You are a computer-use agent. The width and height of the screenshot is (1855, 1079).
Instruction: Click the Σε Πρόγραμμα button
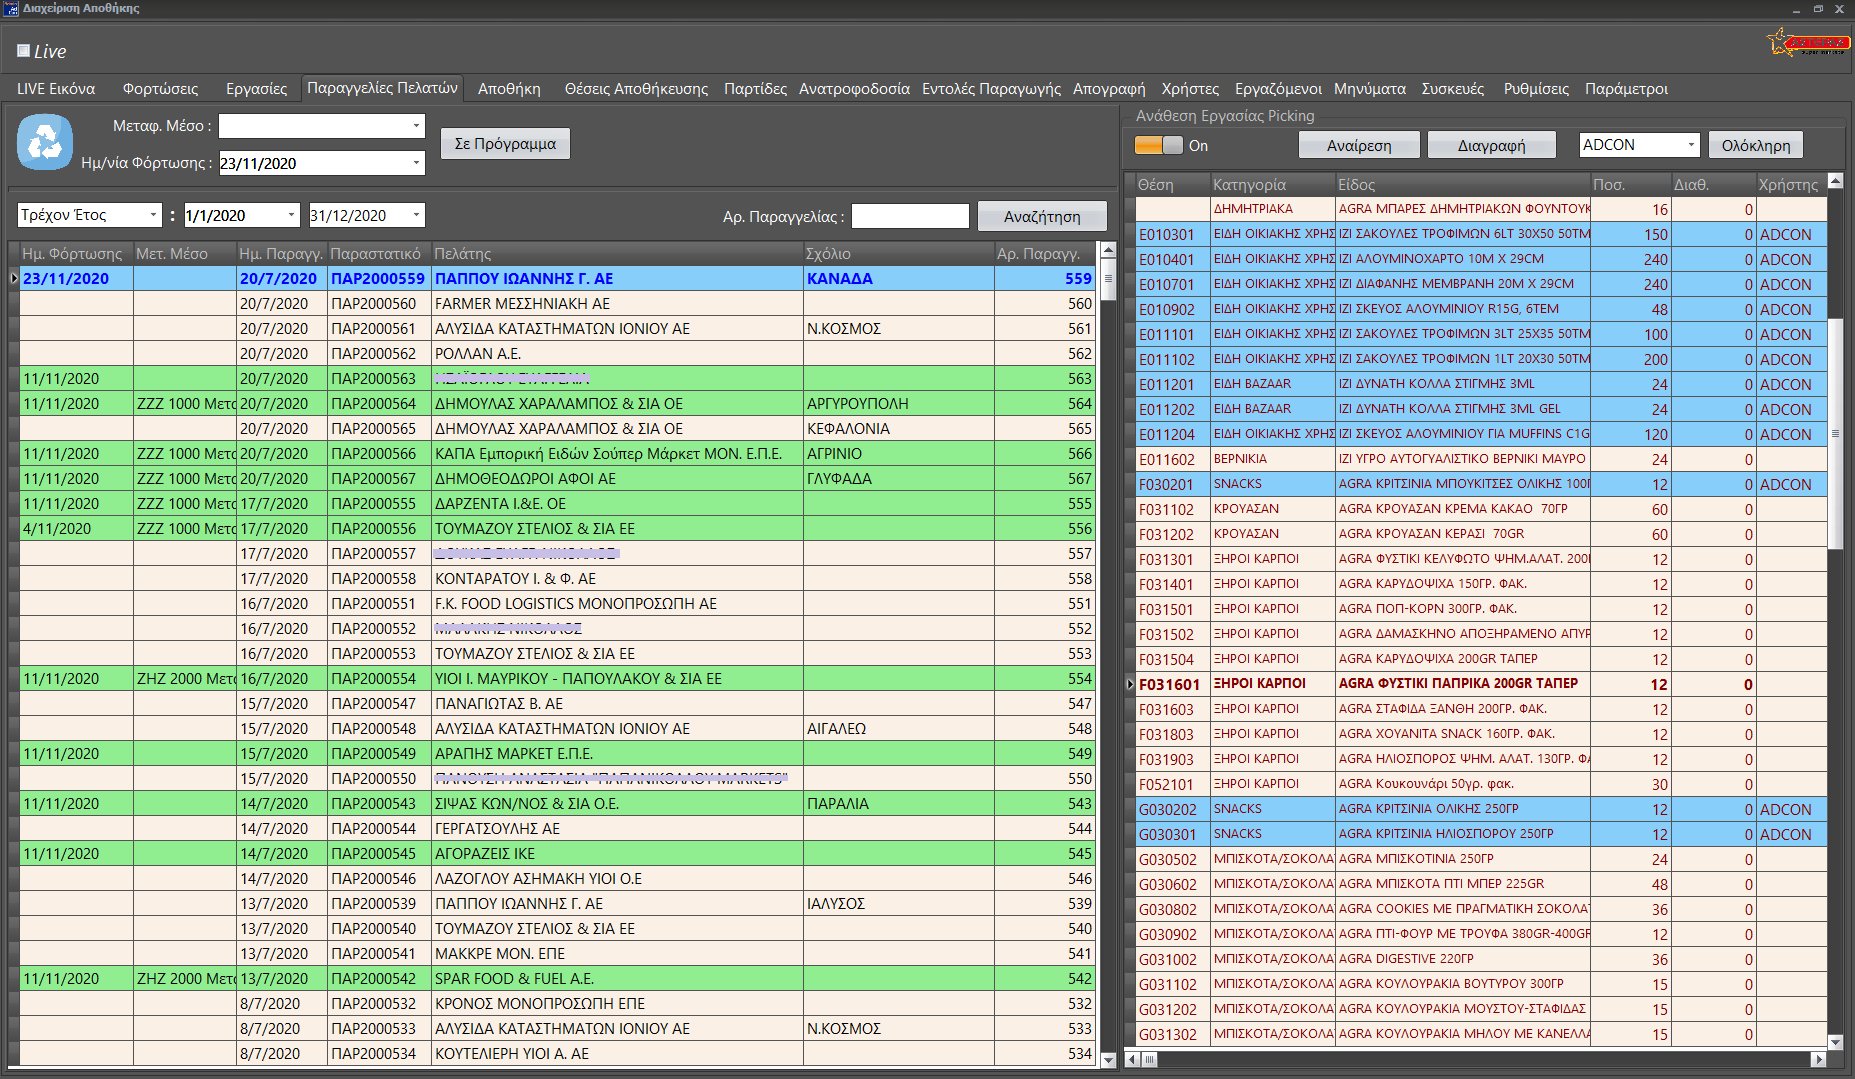505,144
